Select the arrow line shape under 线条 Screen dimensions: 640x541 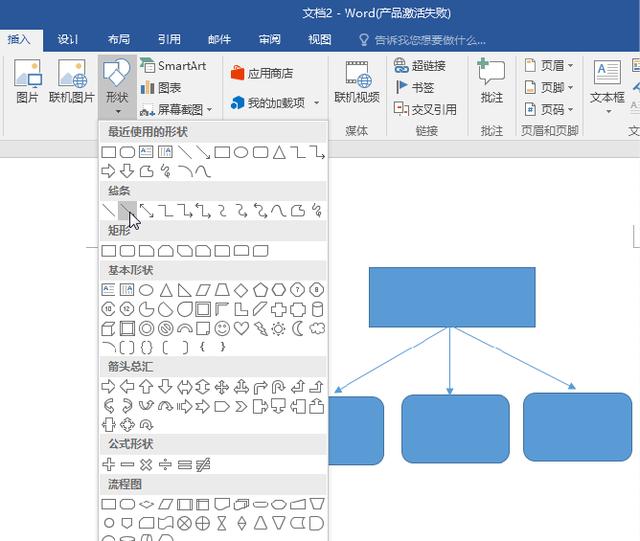pyautogui.click(x=127, y=210)
